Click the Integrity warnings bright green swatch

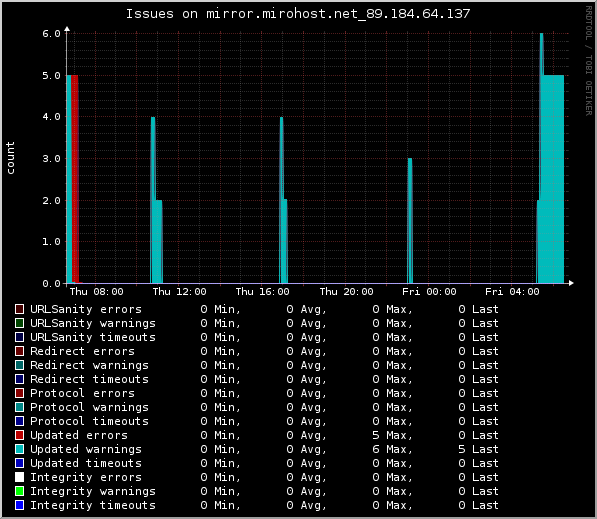point(19,491)
